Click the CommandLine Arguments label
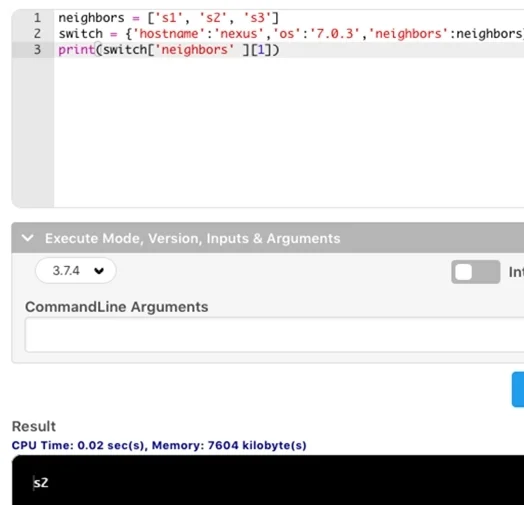The image size is (524, 505). pyautogui.click(x=117, y=307)
